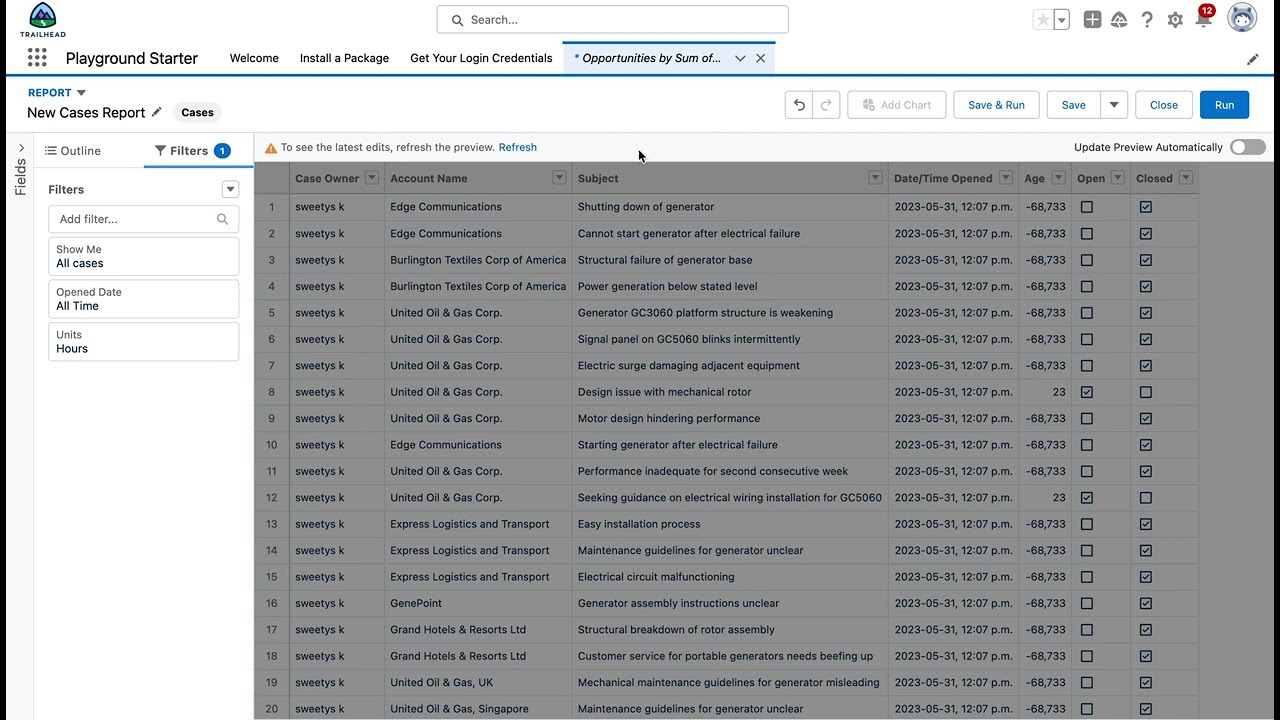1280x720 pixels.
Task: Go to Get Your Login Credentials tab
Action: [481, 58]
